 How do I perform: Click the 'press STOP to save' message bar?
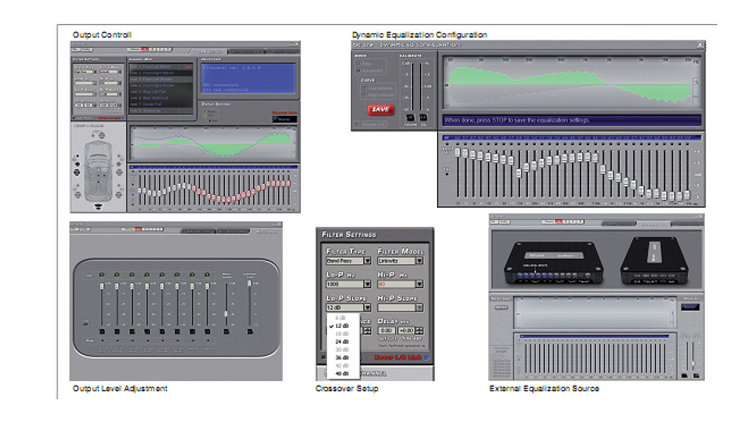pos(572,120)
